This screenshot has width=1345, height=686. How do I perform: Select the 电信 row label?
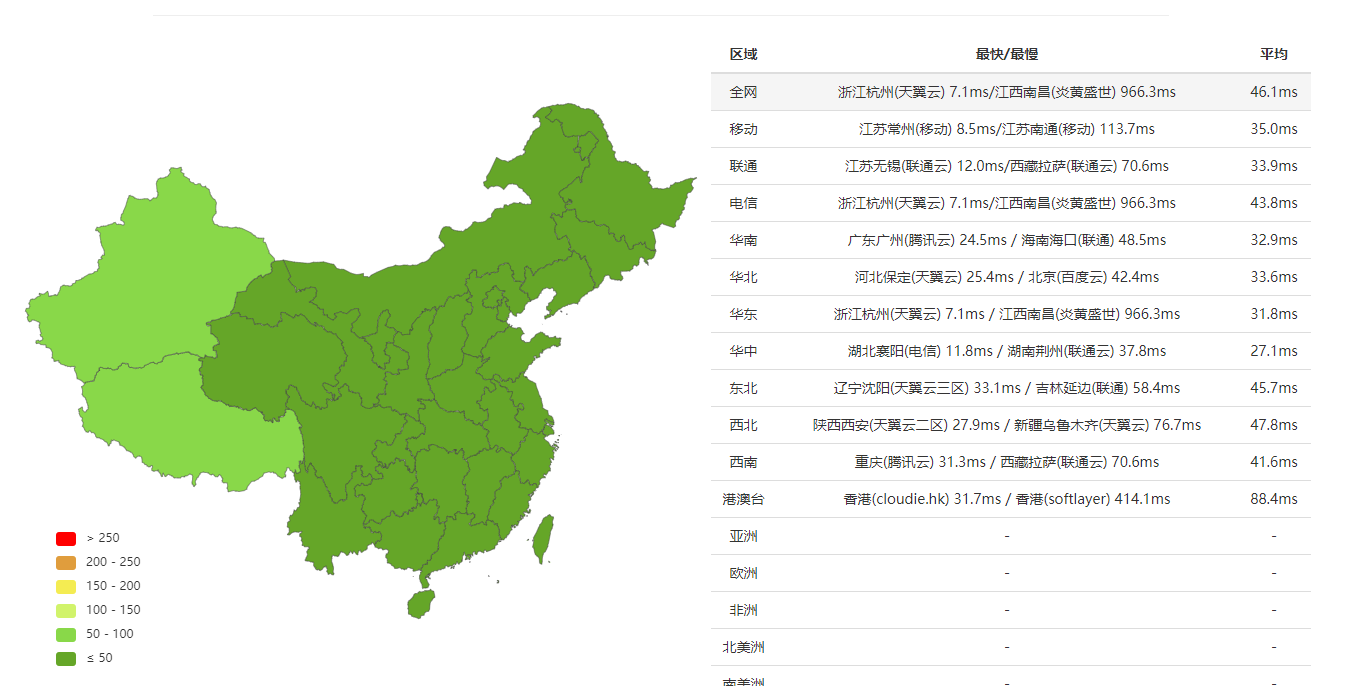[x=743, y=203]
